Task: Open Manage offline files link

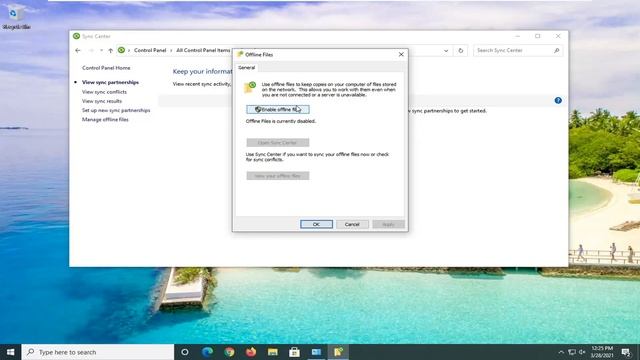Action: (x=105, y=120)
